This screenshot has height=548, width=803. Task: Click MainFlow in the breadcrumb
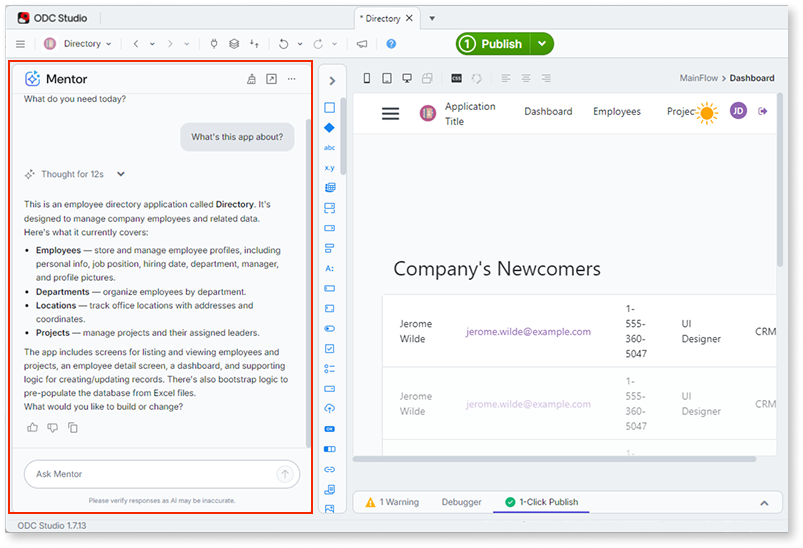699,78
